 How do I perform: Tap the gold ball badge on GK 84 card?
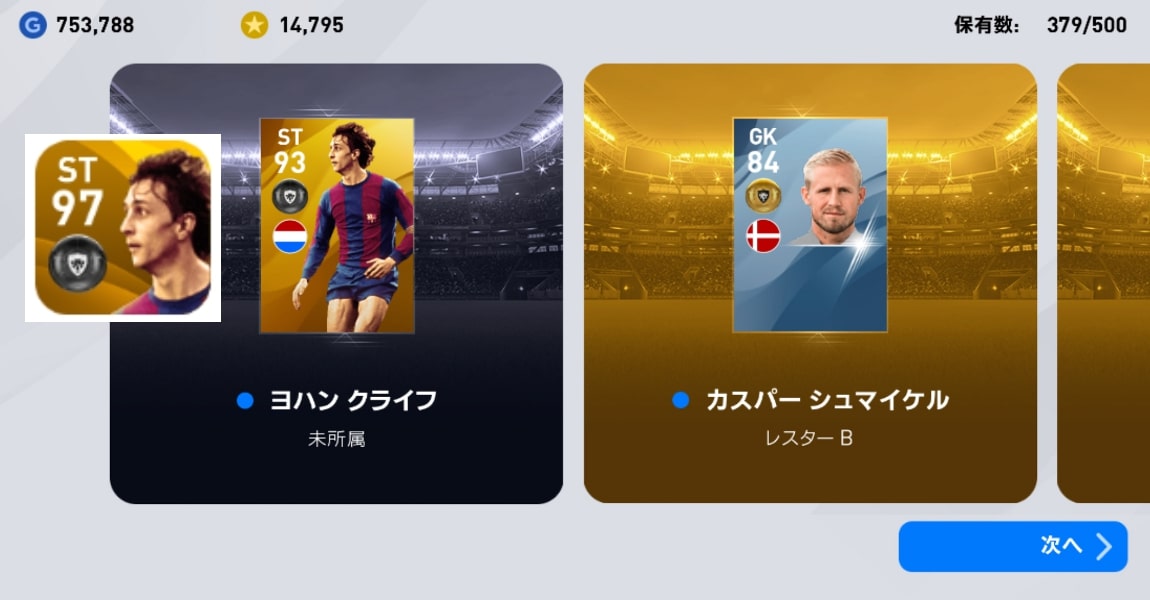763,196
